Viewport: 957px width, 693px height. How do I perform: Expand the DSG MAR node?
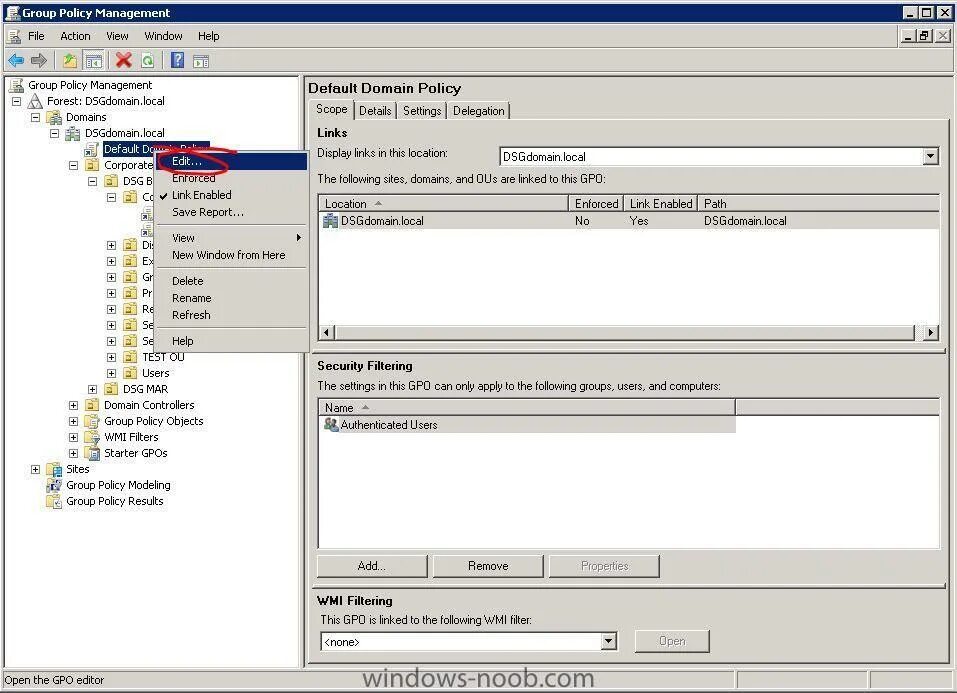tap(92, 389)
